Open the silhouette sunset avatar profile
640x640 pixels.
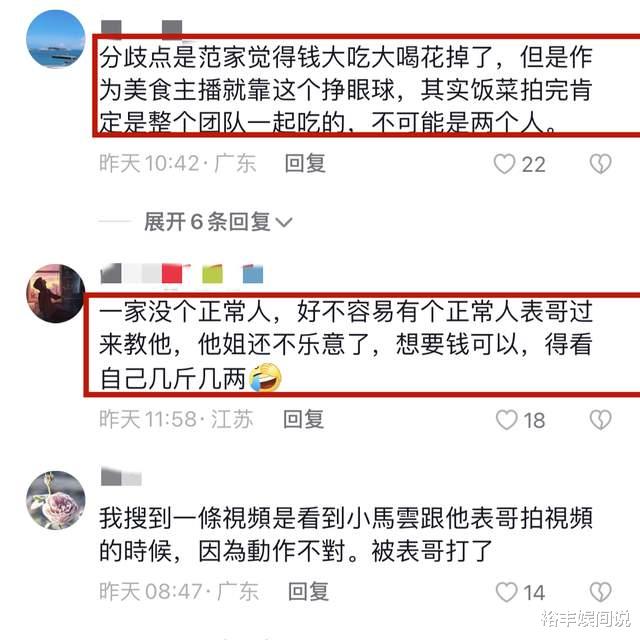pos(56,293)
